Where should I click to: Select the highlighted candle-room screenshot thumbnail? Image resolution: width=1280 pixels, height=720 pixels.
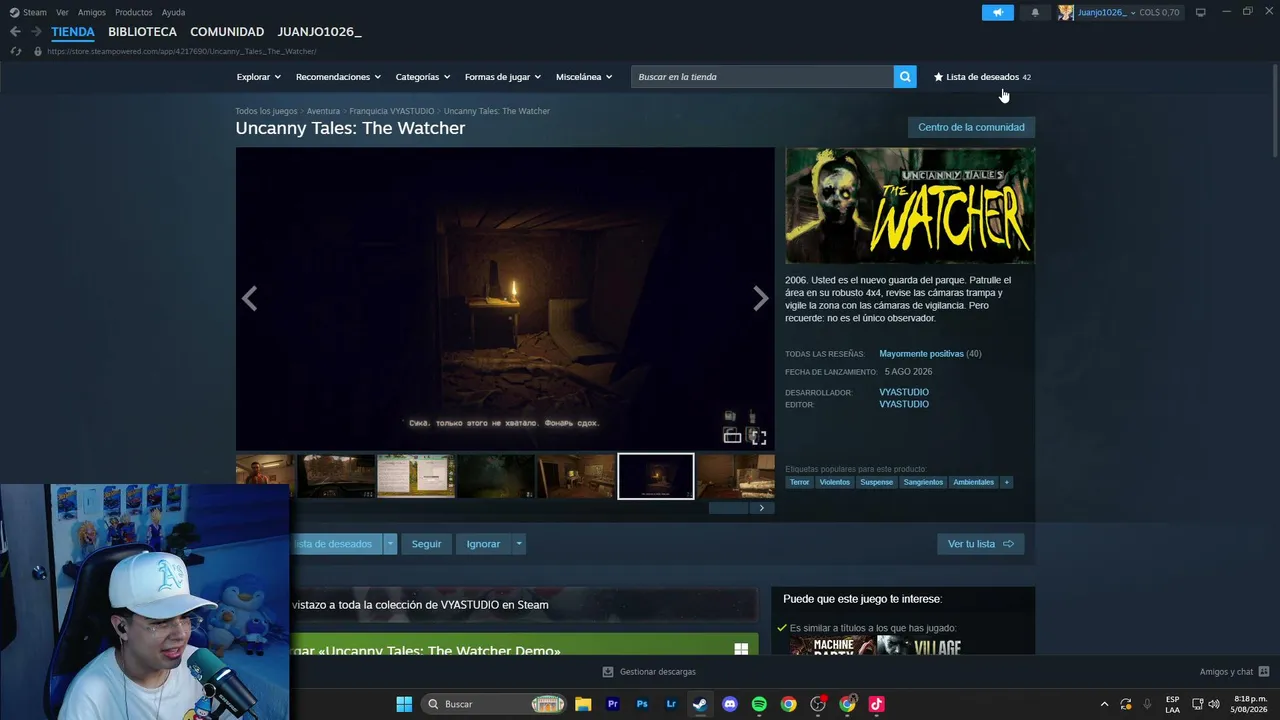656,476
